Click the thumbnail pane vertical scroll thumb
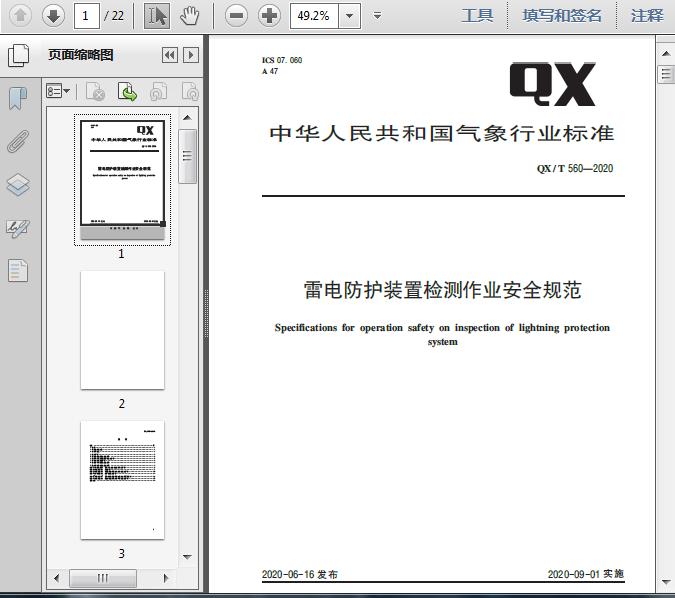The width and height of the screenshot is (675, 598). coord(187,156)
